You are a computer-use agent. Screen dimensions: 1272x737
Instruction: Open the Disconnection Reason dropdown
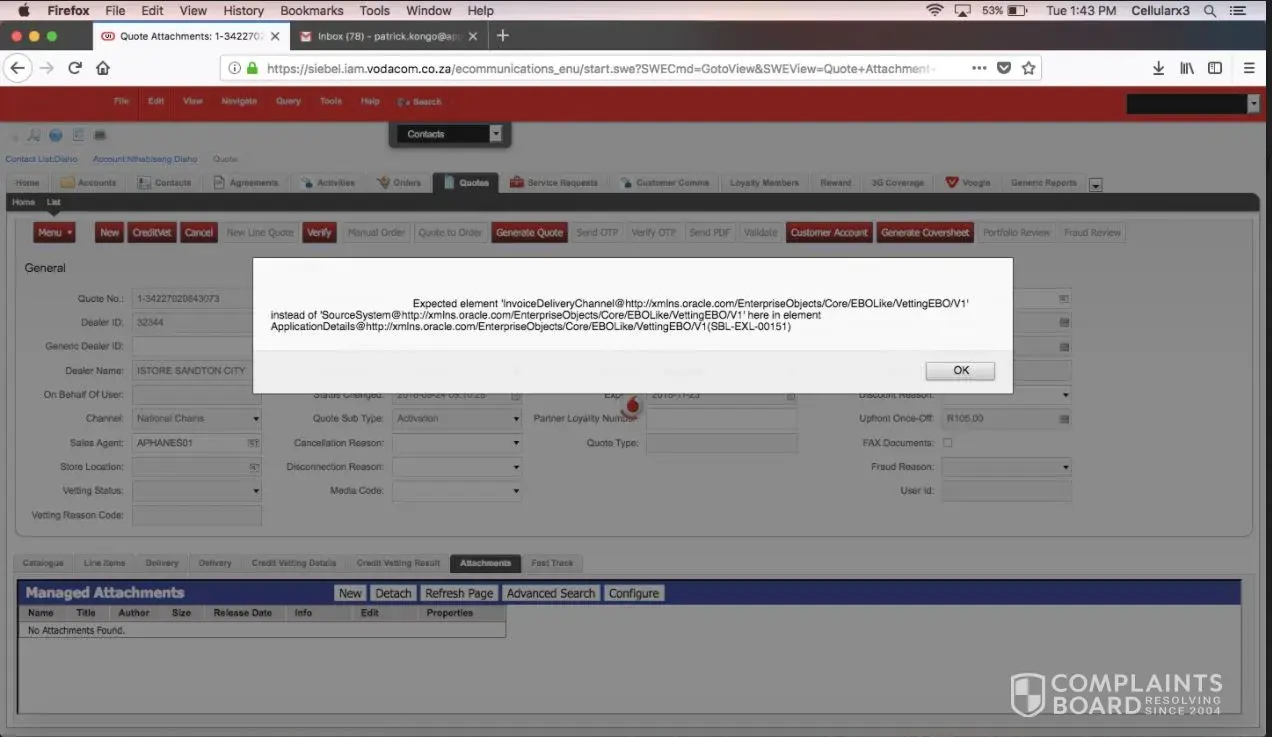pyautogui.click(x=516, y=467)
